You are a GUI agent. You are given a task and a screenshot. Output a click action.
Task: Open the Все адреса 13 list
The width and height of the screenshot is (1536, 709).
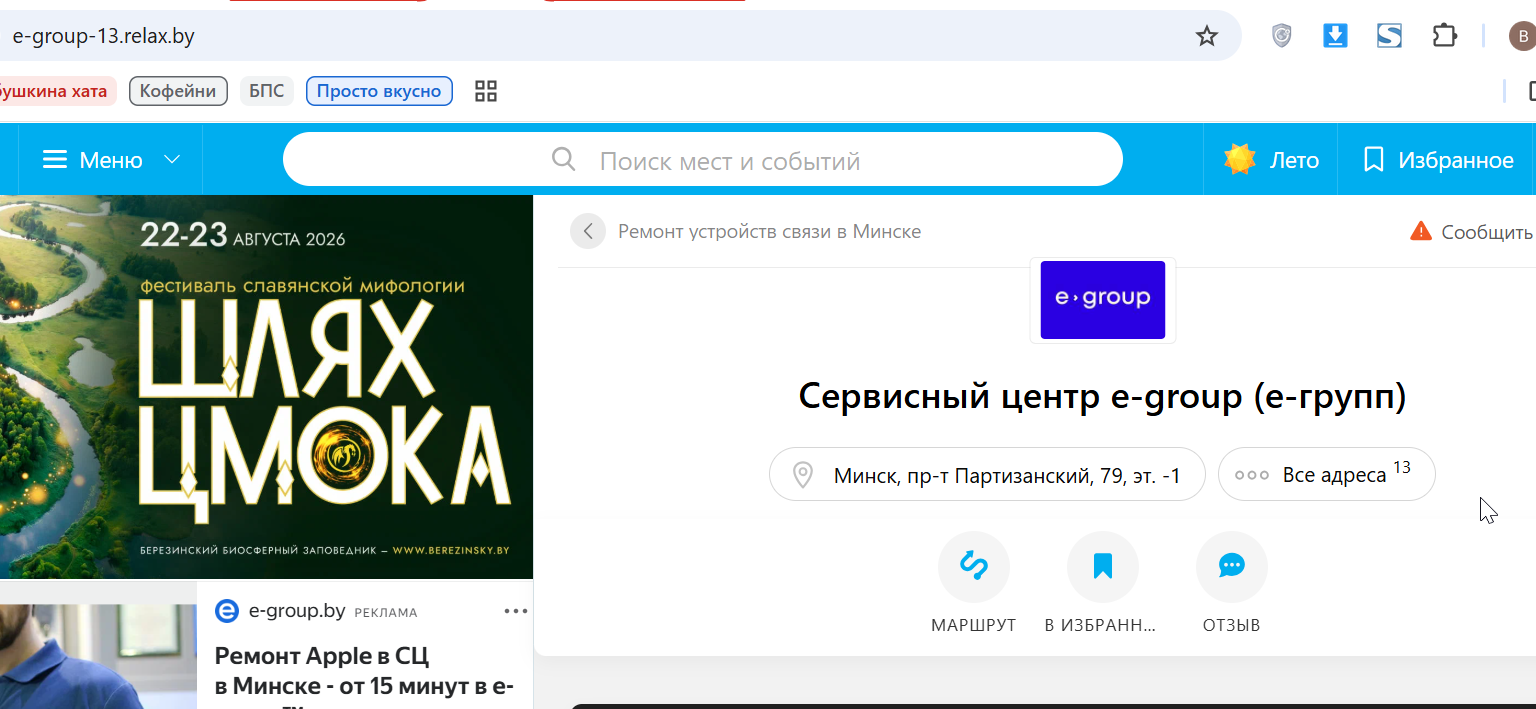(1327, 474)
